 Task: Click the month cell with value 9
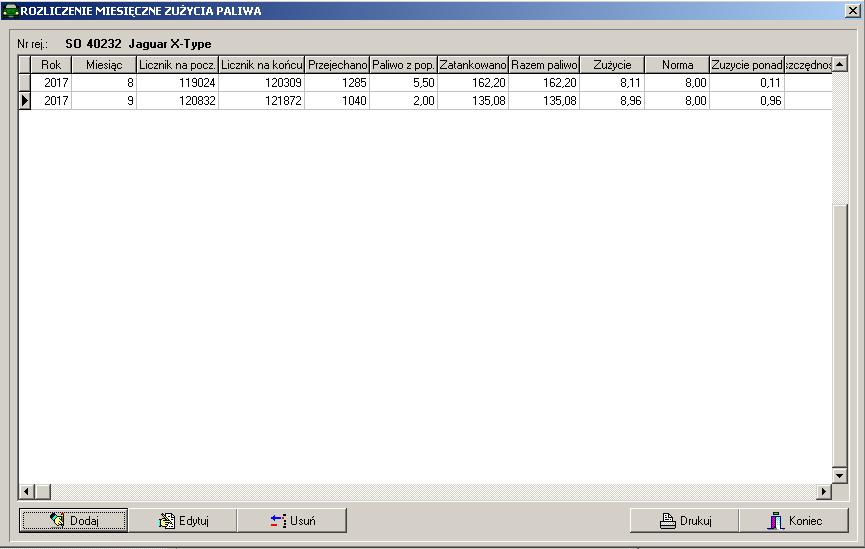coord(104,100)
